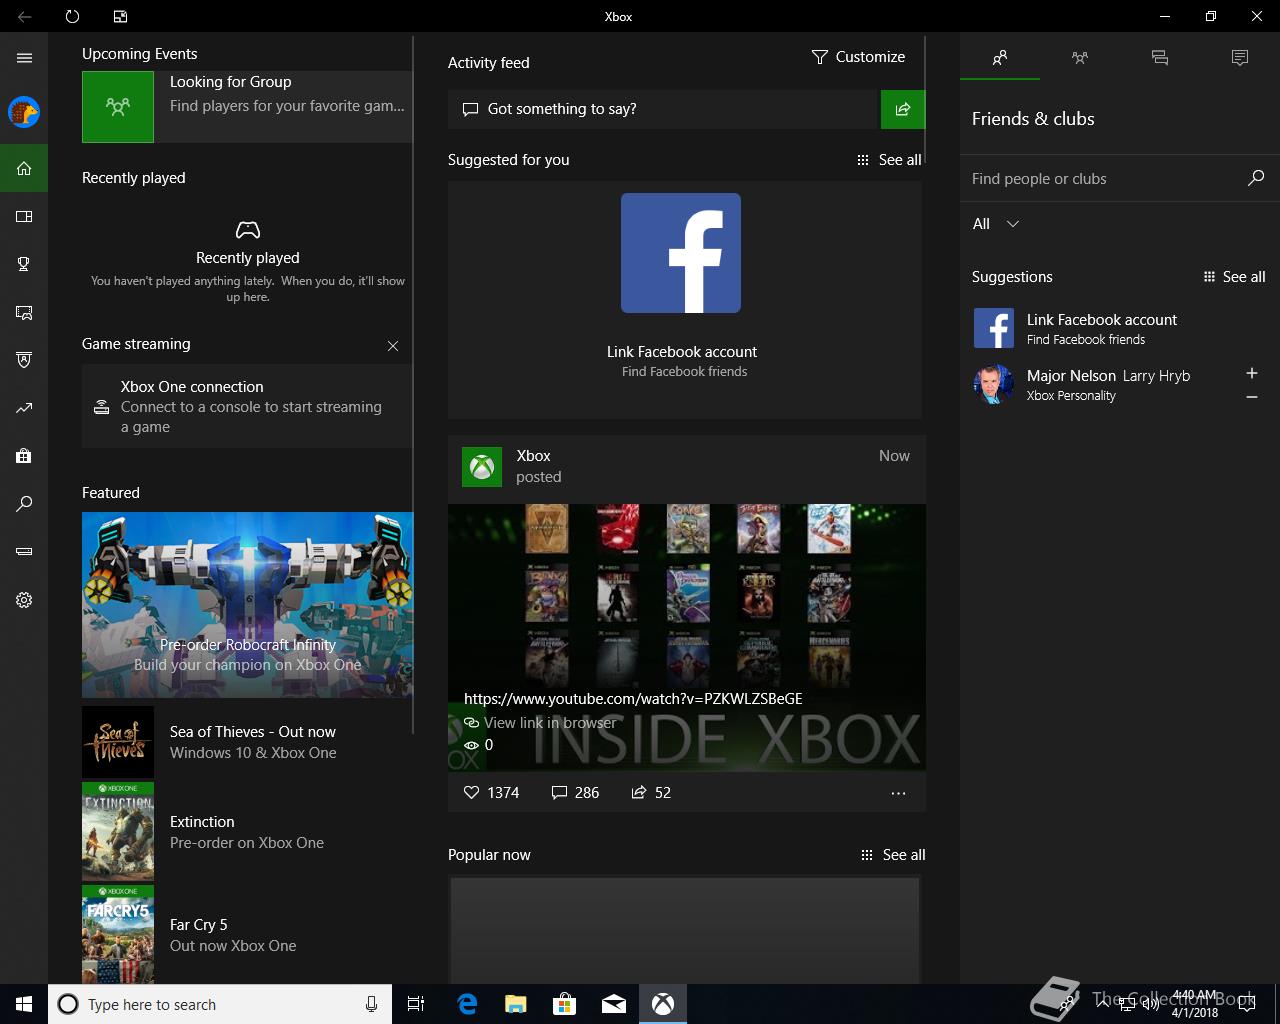Remove Major Nelson suggestion minus icon
This screenshot has width=1280, height=1024.
point(1252,397)
